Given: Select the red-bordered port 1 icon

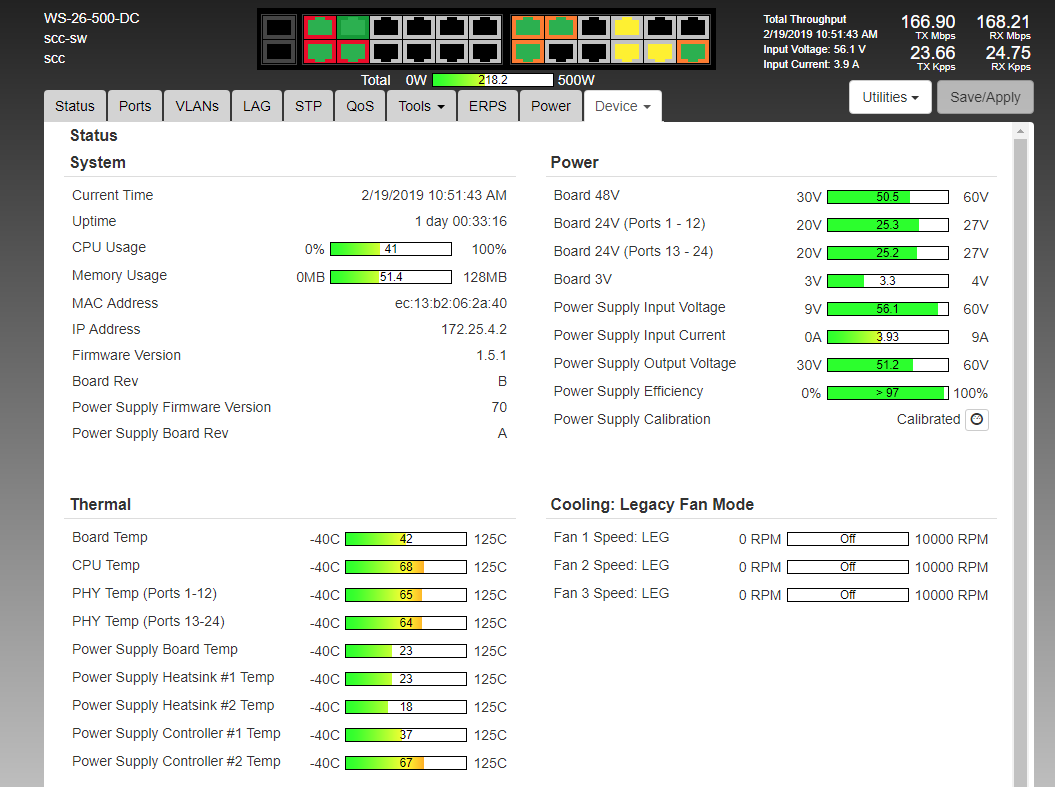Looking at the screenshot, I should [319, 27].
